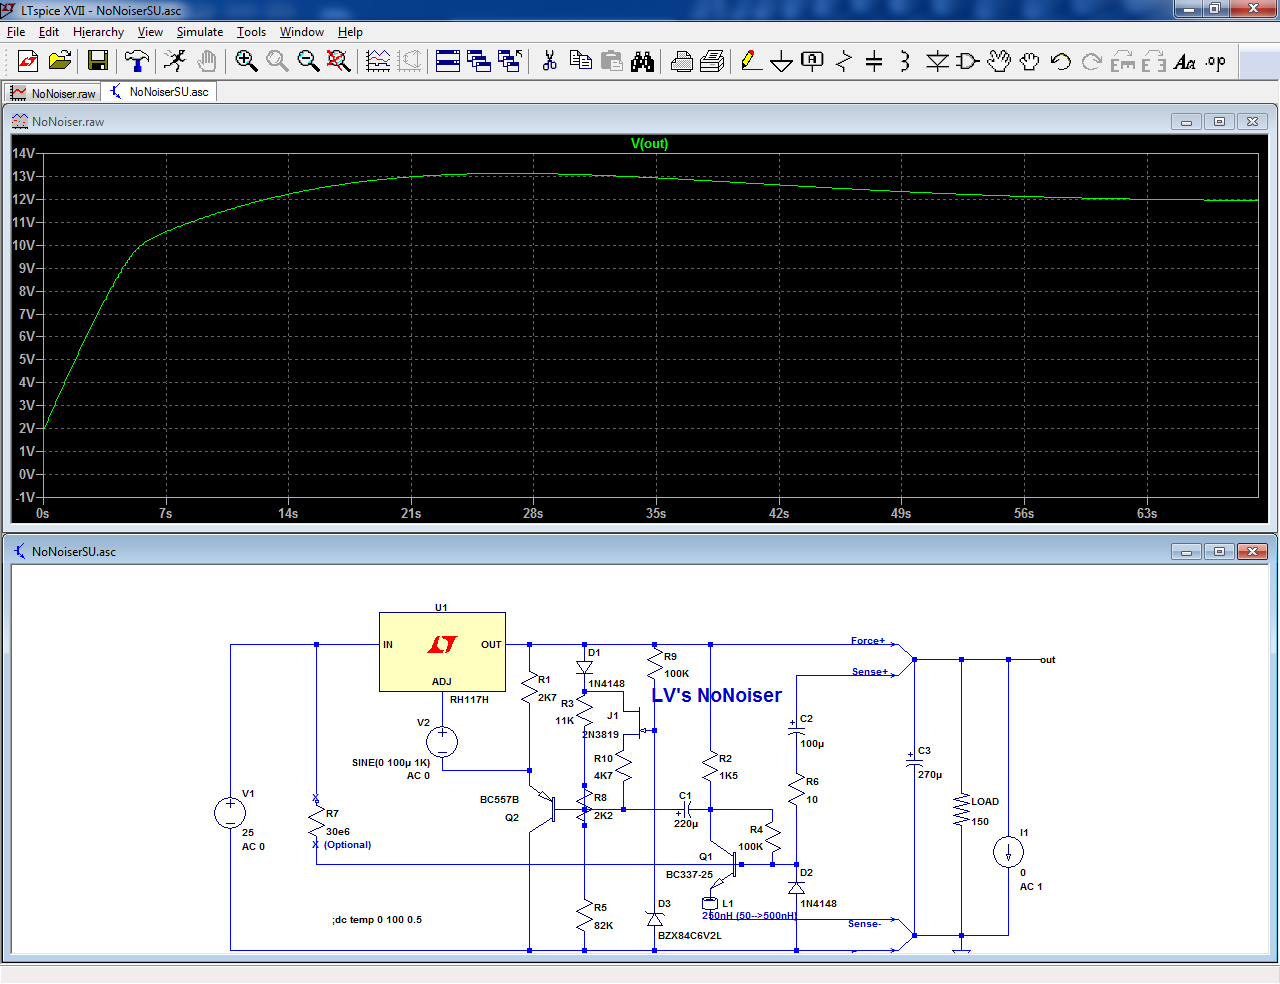Run the simulation with running-man icon

tap(175, 62)
